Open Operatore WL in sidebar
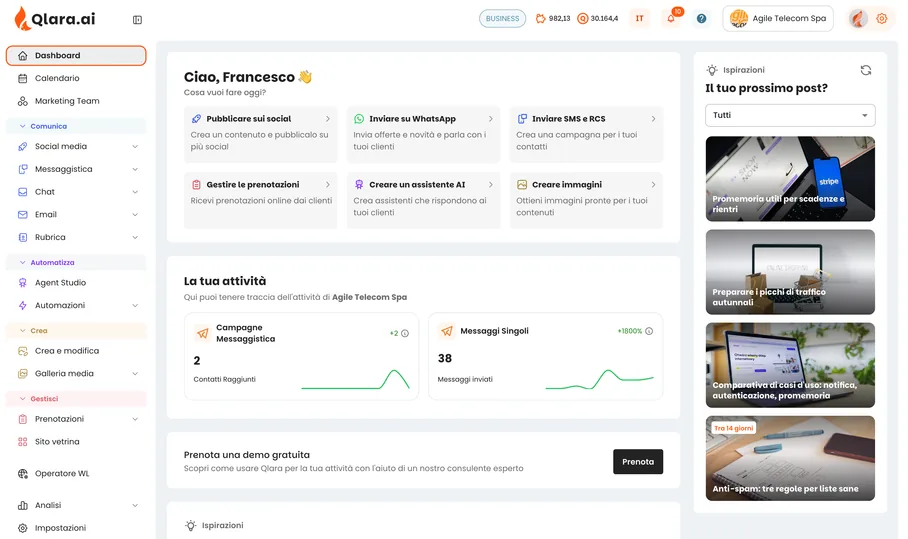908x539 pixels. pos(76,474)
